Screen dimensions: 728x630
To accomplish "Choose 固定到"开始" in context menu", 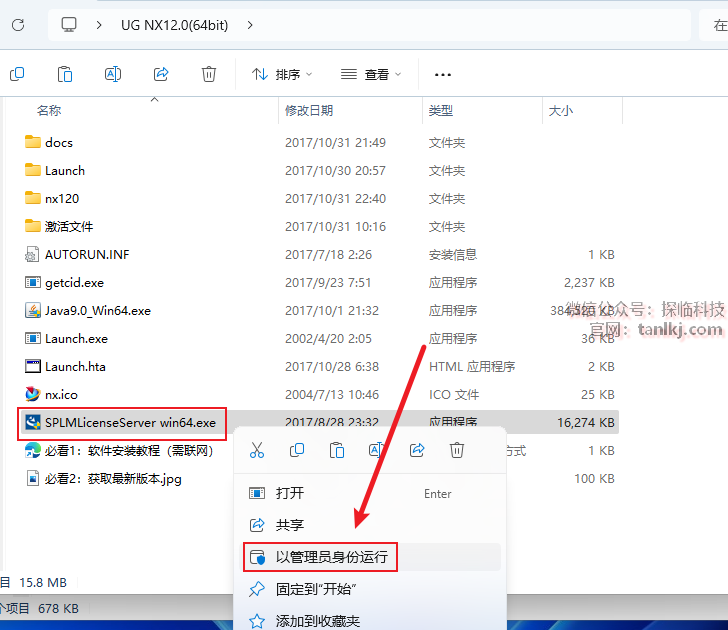I will tap(371, 589).
